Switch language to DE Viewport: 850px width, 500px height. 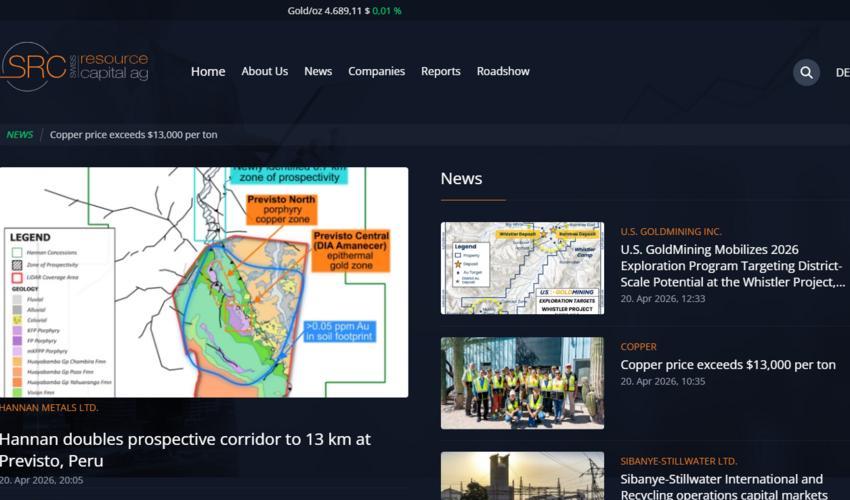[x=842, y=72]
